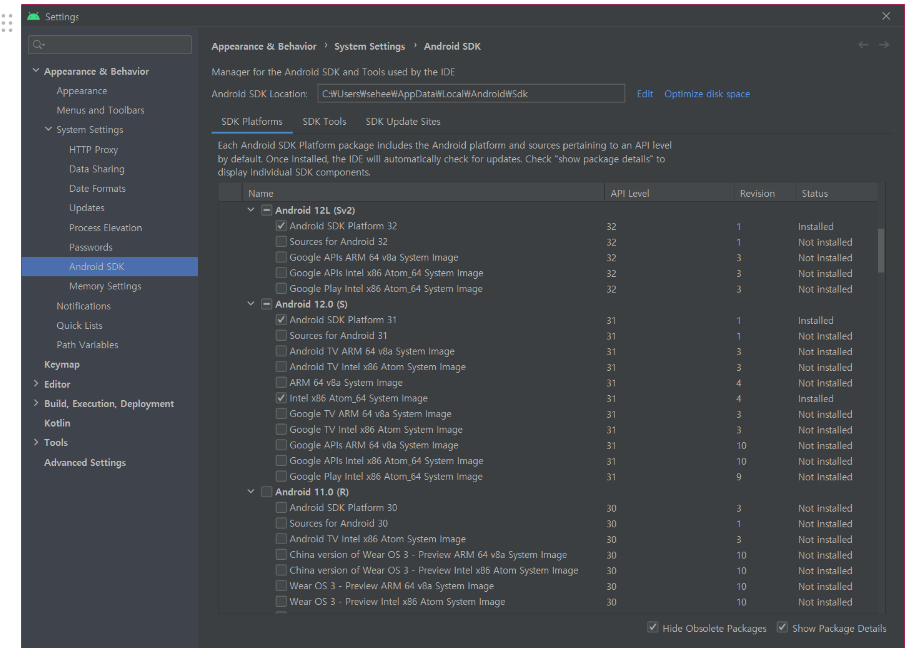
Task: Click the Revision column header
Action: coord(764,193)
